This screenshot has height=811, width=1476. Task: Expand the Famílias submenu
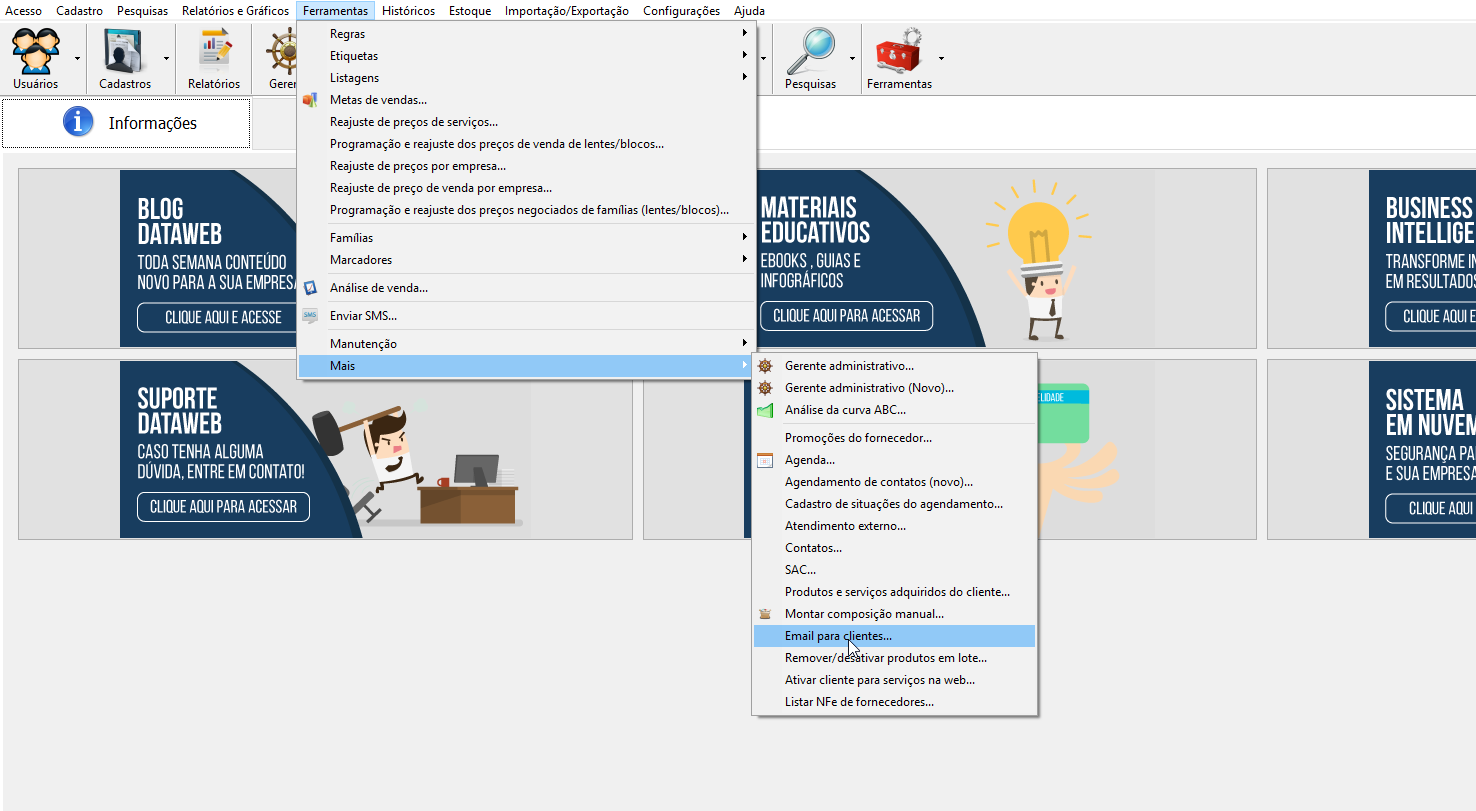pyautogui.click(x=527, y=238)
